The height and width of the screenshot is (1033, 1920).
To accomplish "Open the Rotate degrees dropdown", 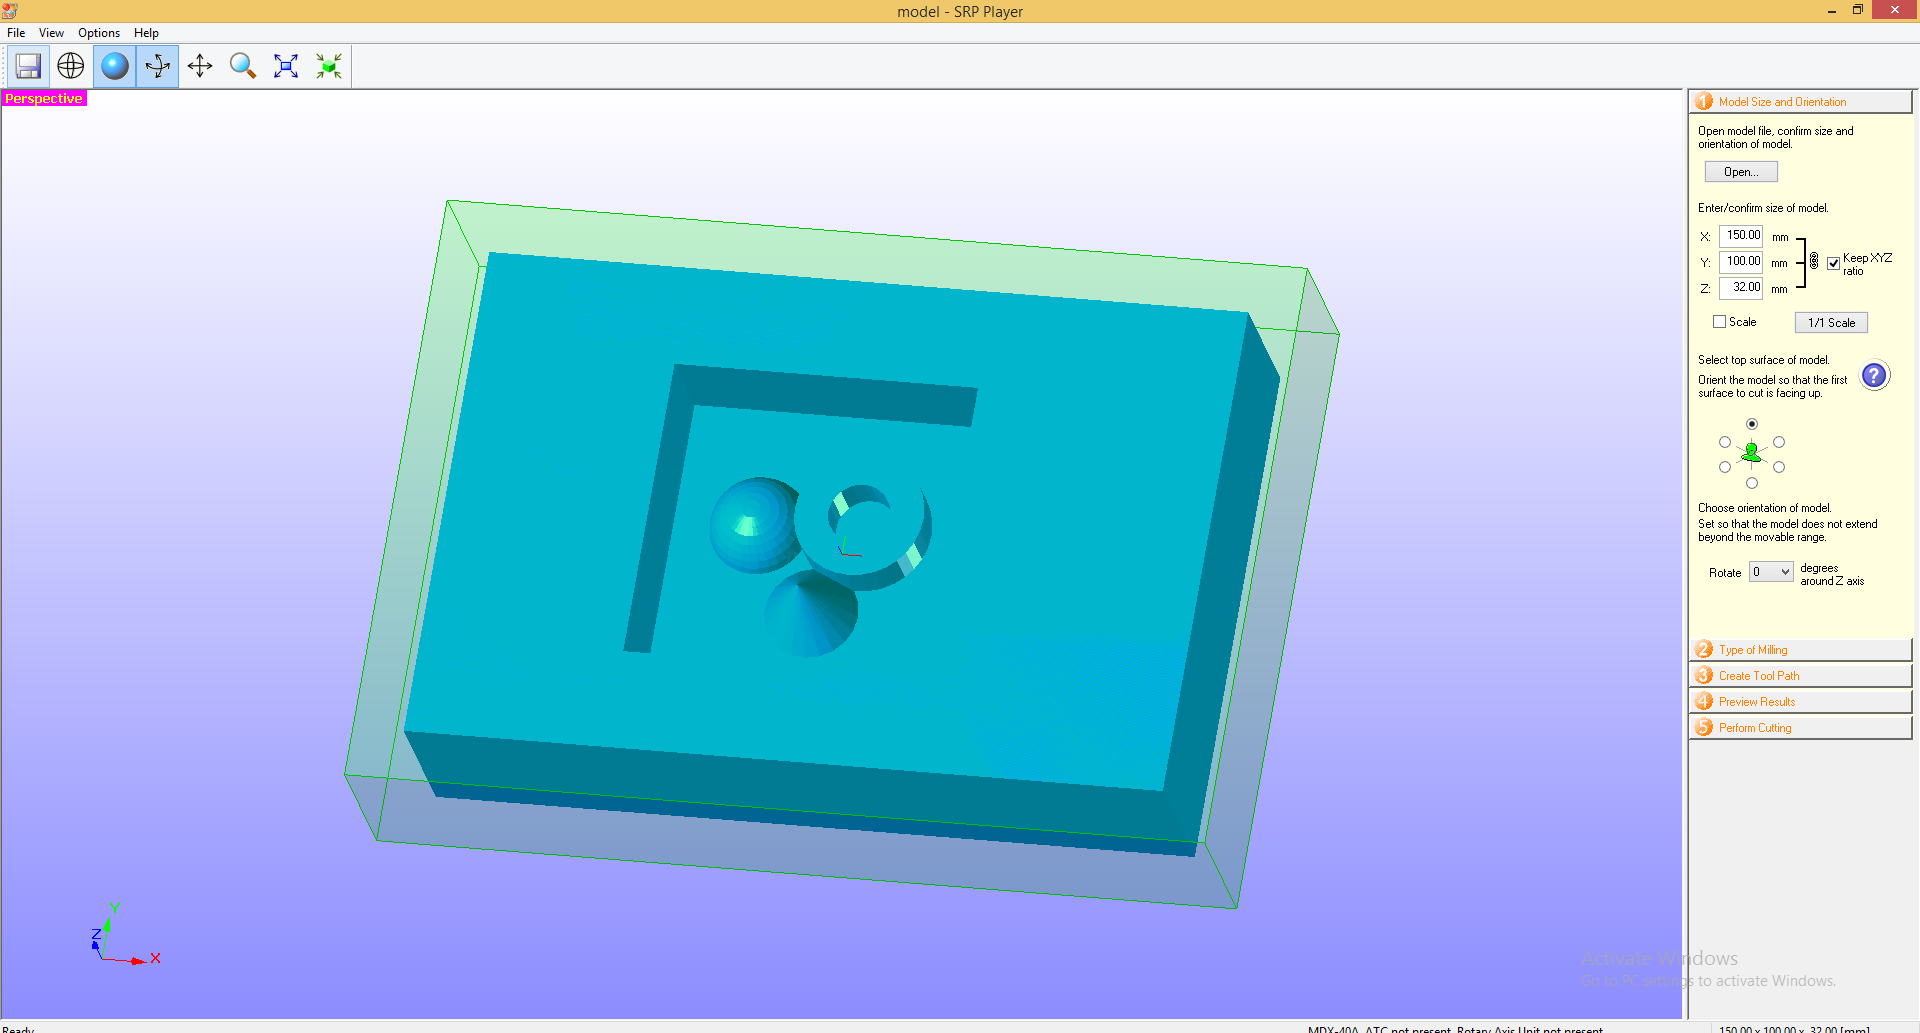I will click(1771, 572).
